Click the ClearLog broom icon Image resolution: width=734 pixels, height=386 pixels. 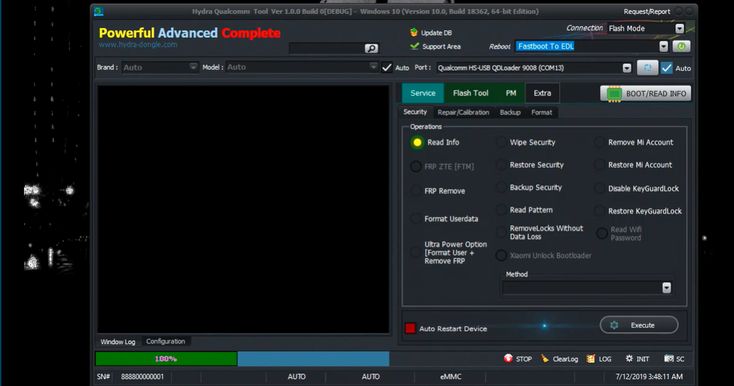tap(544, 358)
